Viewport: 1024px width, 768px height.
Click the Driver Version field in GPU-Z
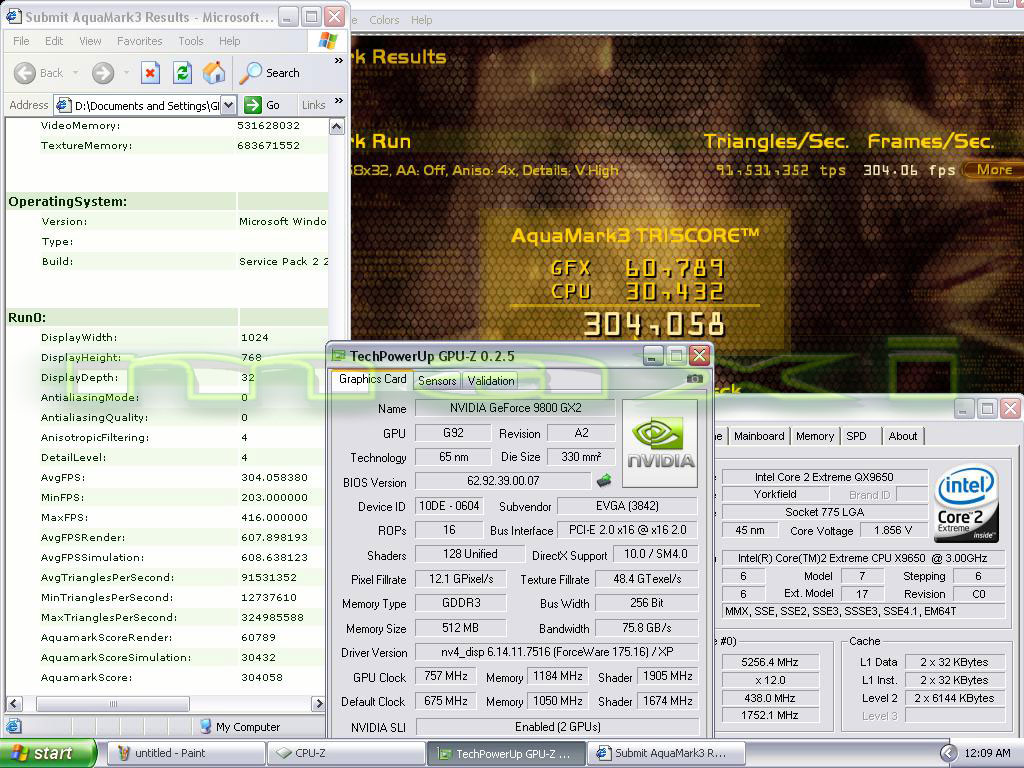pos(556,652)
